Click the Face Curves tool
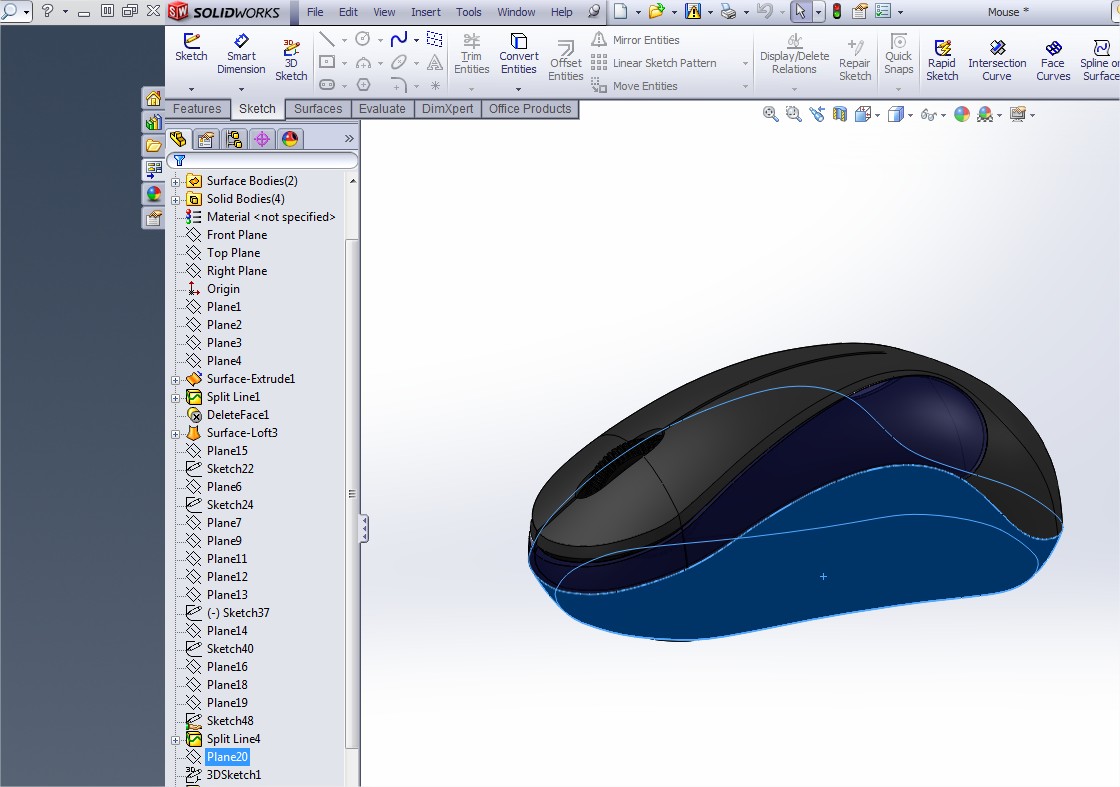Screen dimensions: 1120x787 pyautogui.click(x=1053, y=60)
